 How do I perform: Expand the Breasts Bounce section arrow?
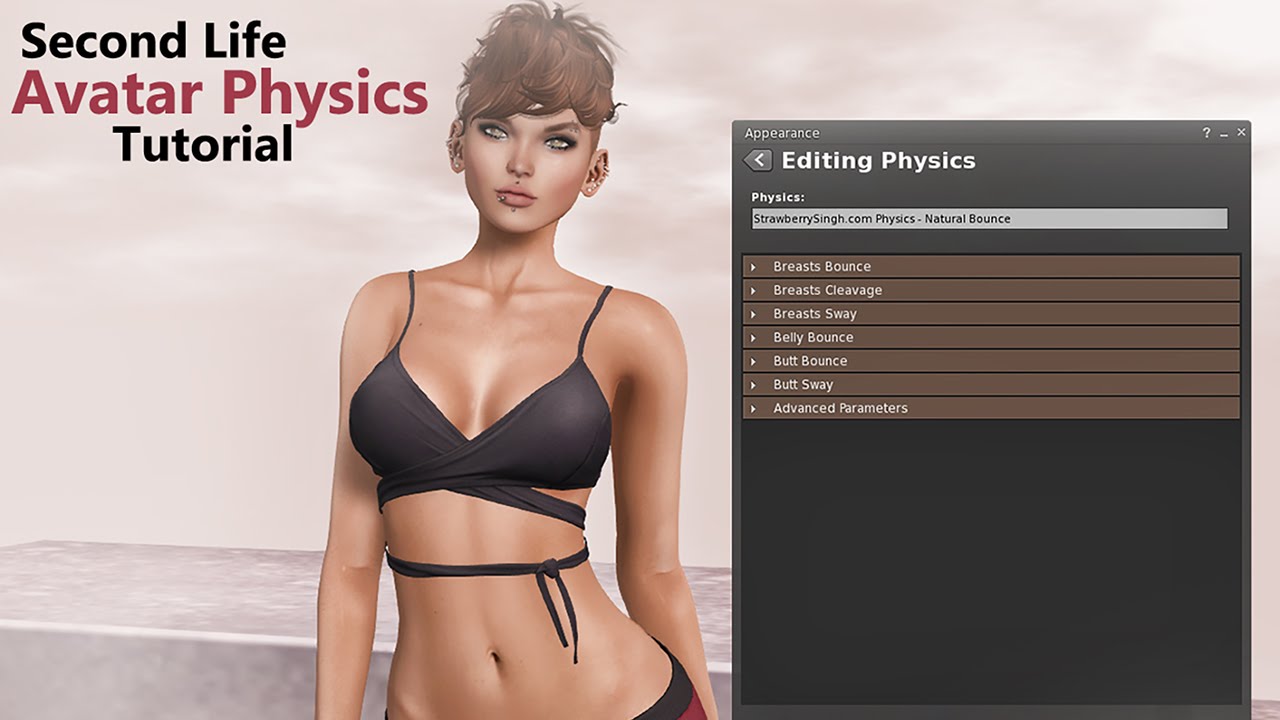753,267
